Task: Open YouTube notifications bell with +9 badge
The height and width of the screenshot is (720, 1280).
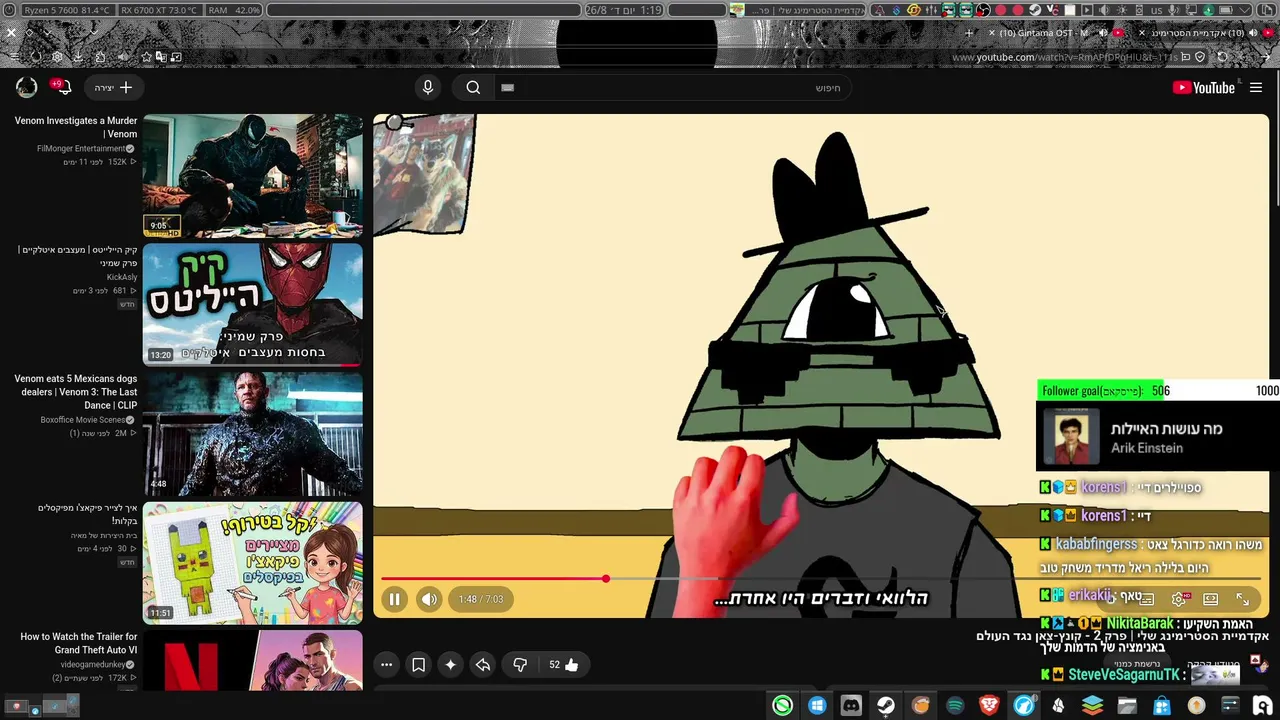Action: click(62, 87)
